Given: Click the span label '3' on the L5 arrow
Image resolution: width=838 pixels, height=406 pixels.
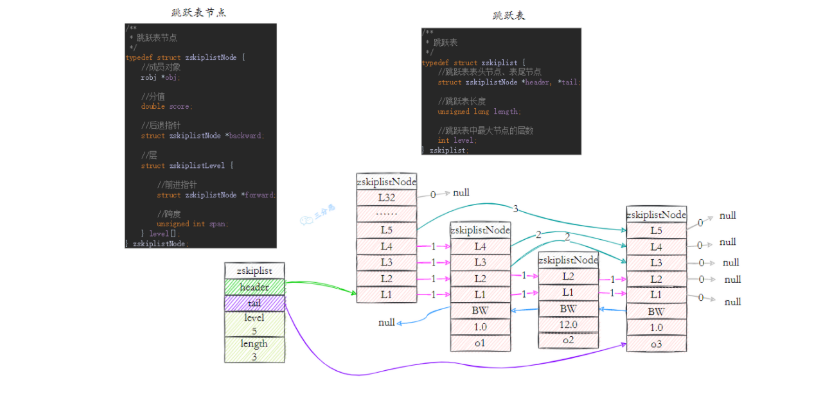Looking at the screenshot, I should pyautogui.click(x=516, y=208).
